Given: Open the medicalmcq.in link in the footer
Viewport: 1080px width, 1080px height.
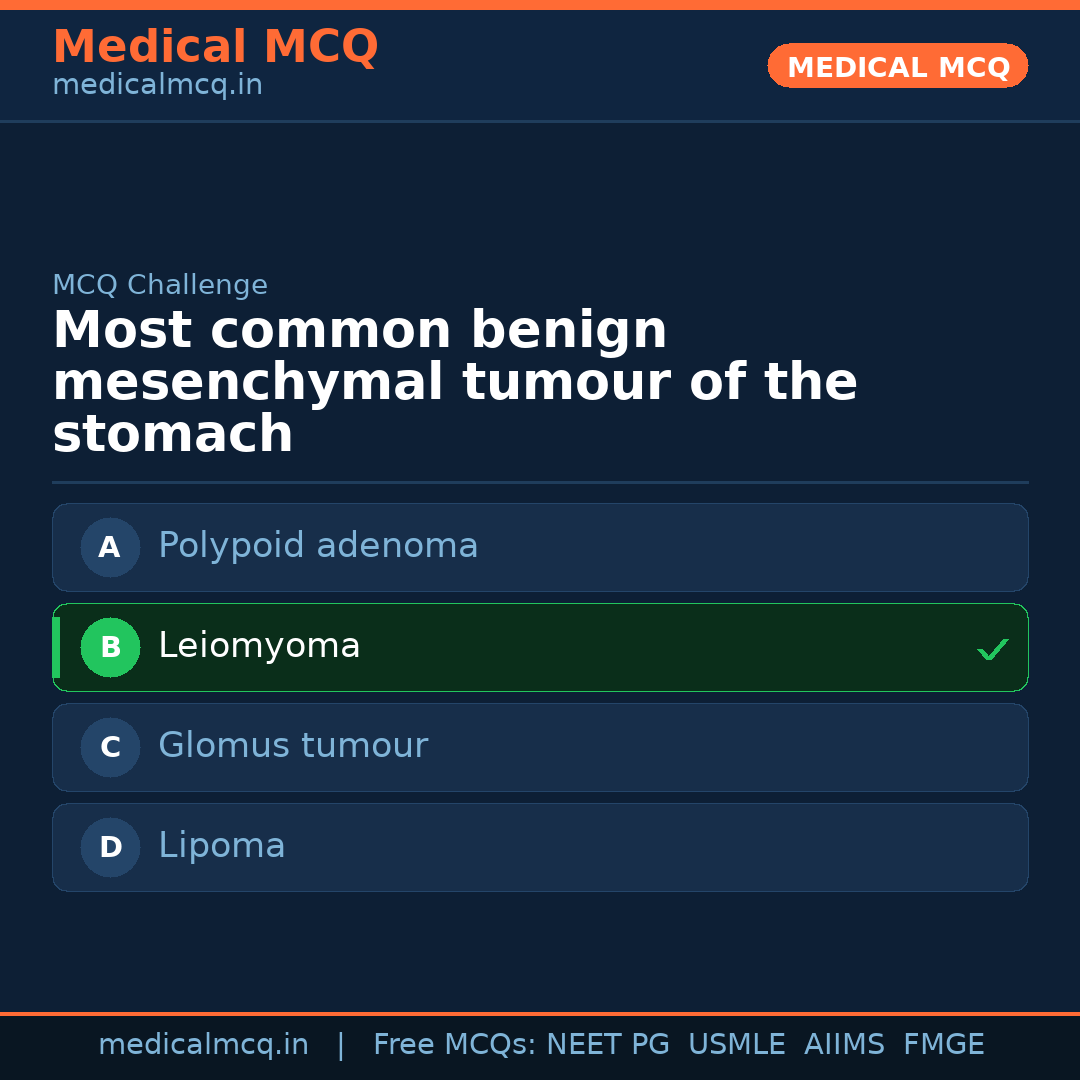Looking at the screenshot, I should (x=203, y=1045).
